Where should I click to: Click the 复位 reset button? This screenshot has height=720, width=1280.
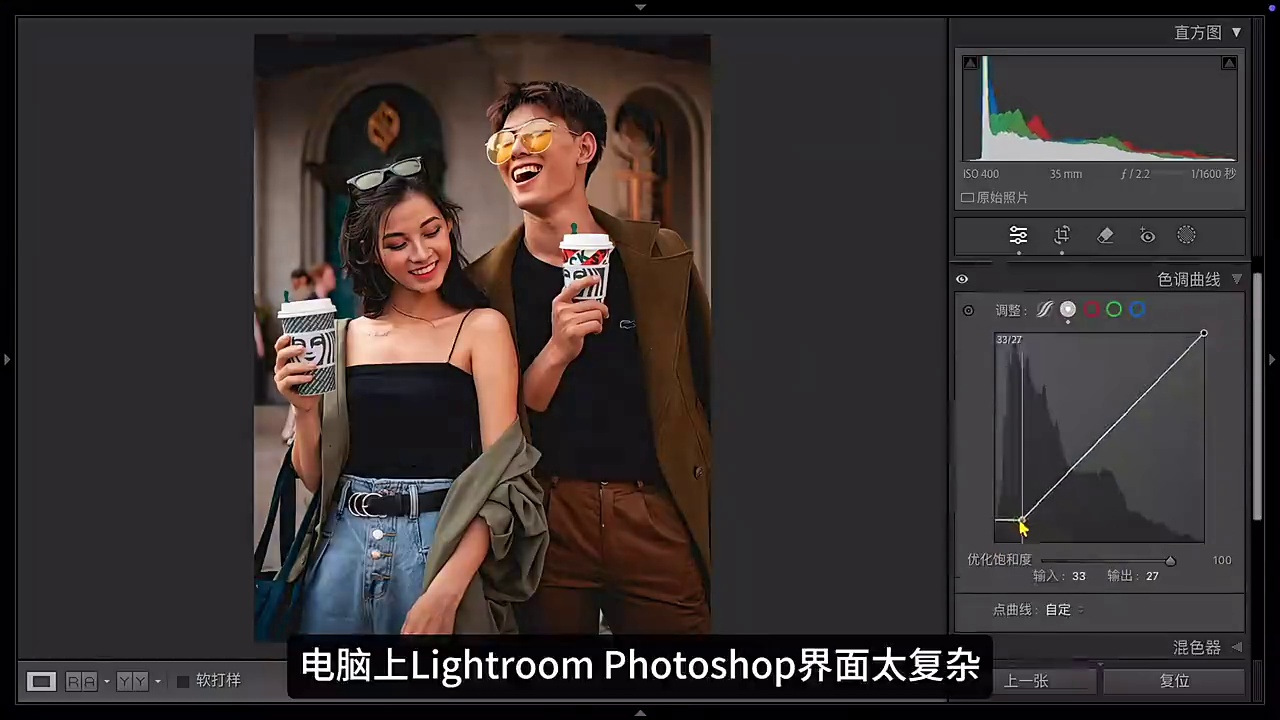pyautogui.click(x=1174, y=681)
